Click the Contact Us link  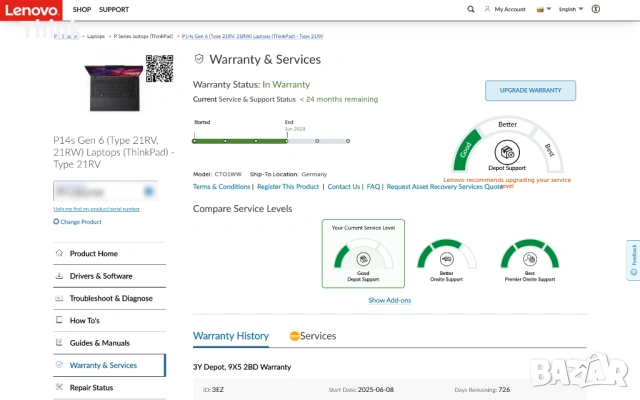[x=344, y=187]
